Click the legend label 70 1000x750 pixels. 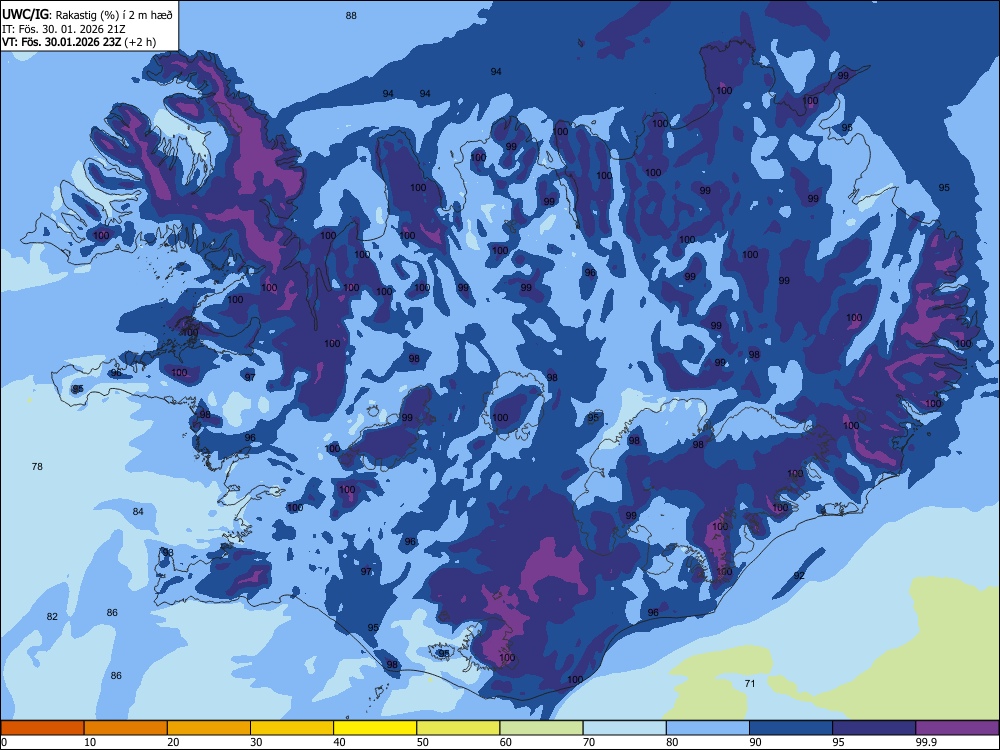coord(589,742)
